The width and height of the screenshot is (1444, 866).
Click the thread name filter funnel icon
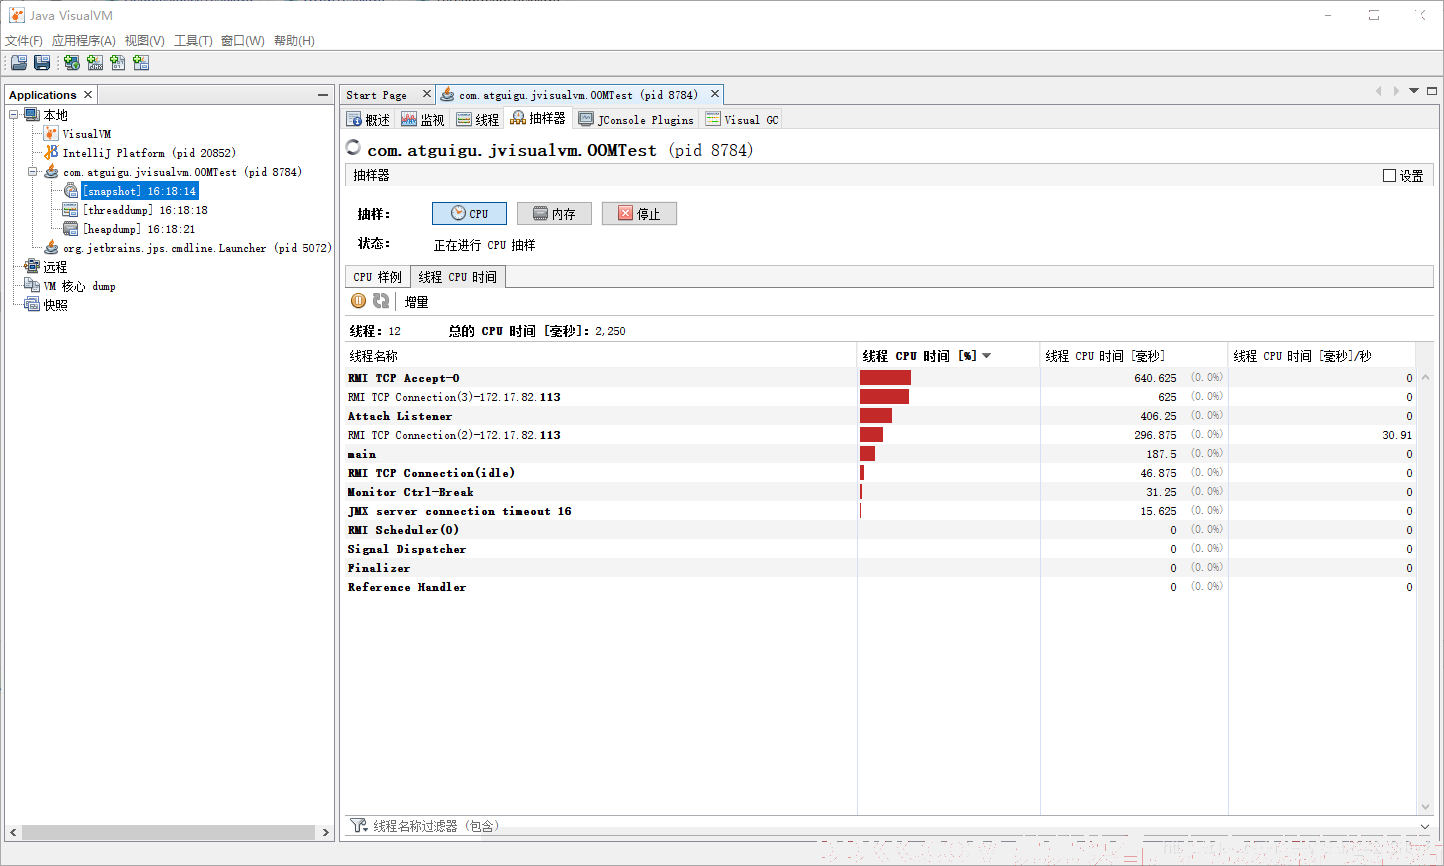358,825
